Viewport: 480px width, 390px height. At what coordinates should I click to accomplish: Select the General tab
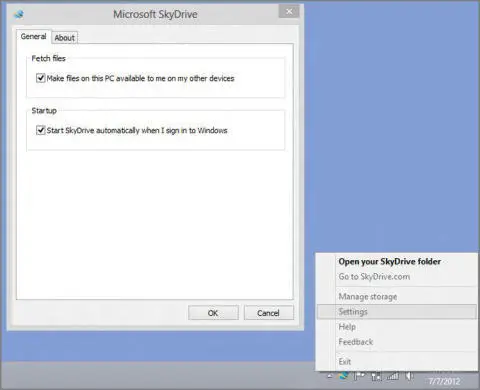click(x=33, y=36)
